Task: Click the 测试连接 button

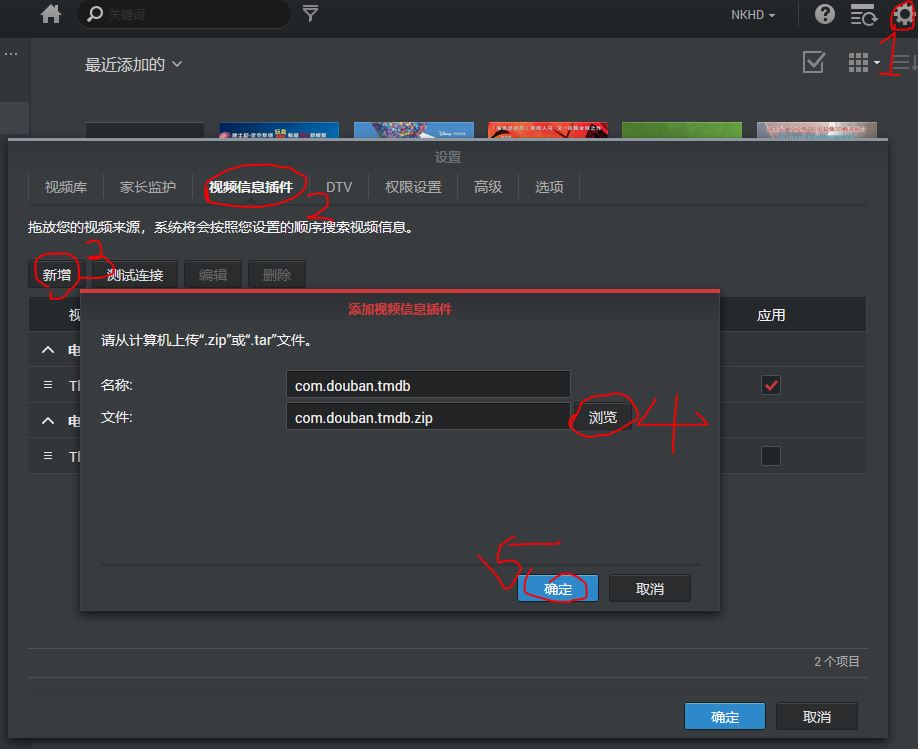Action: point(135,275)
